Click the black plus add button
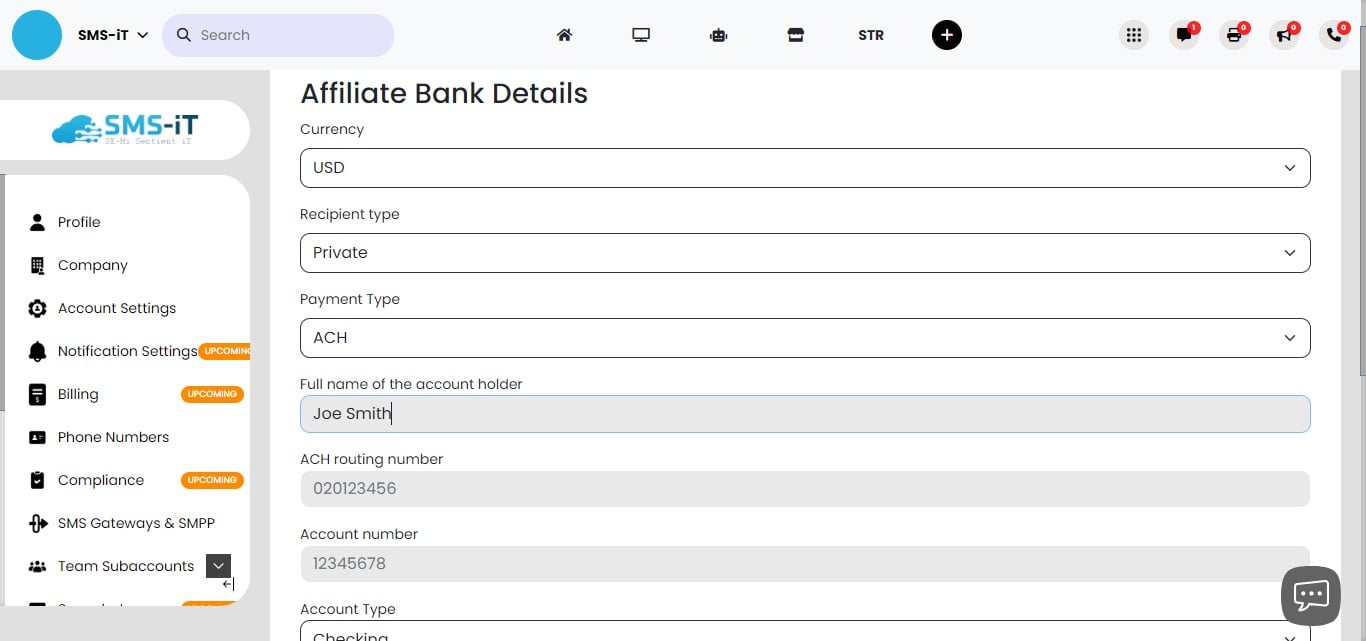This screenshot has height=641, width=1366. pyautogui.click(x=946, y=35)
